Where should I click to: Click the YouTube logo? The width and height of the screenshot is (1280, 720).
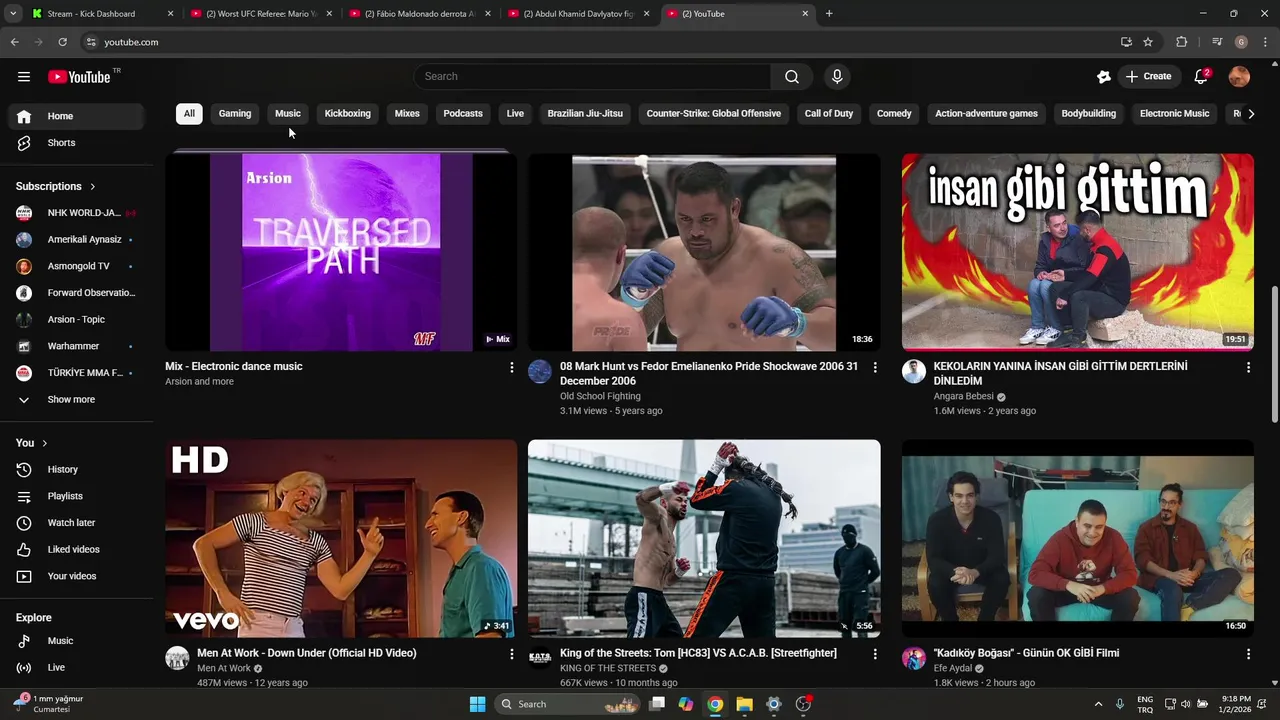click(x=79, y=77)
